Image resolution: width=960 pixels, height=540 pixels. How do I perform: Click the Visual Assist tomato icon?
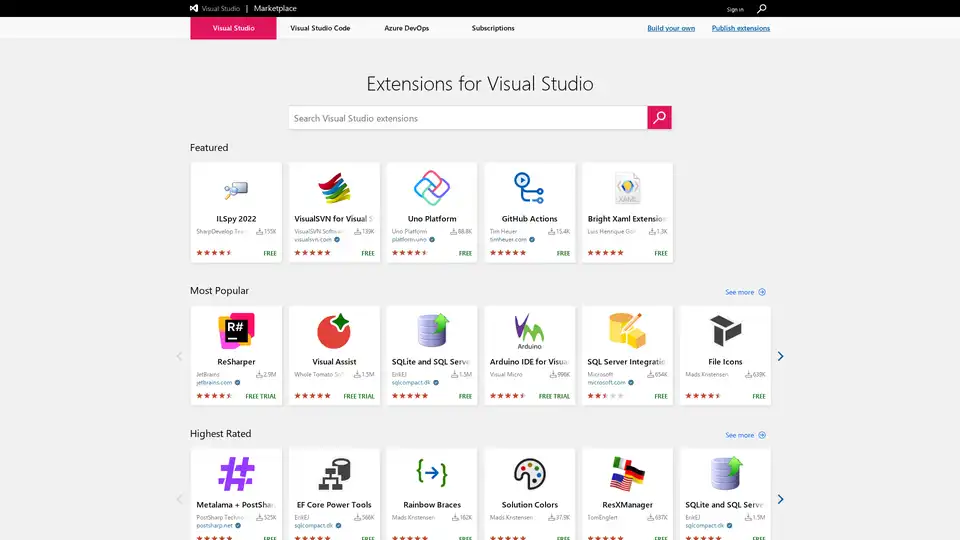click(334, 330)
